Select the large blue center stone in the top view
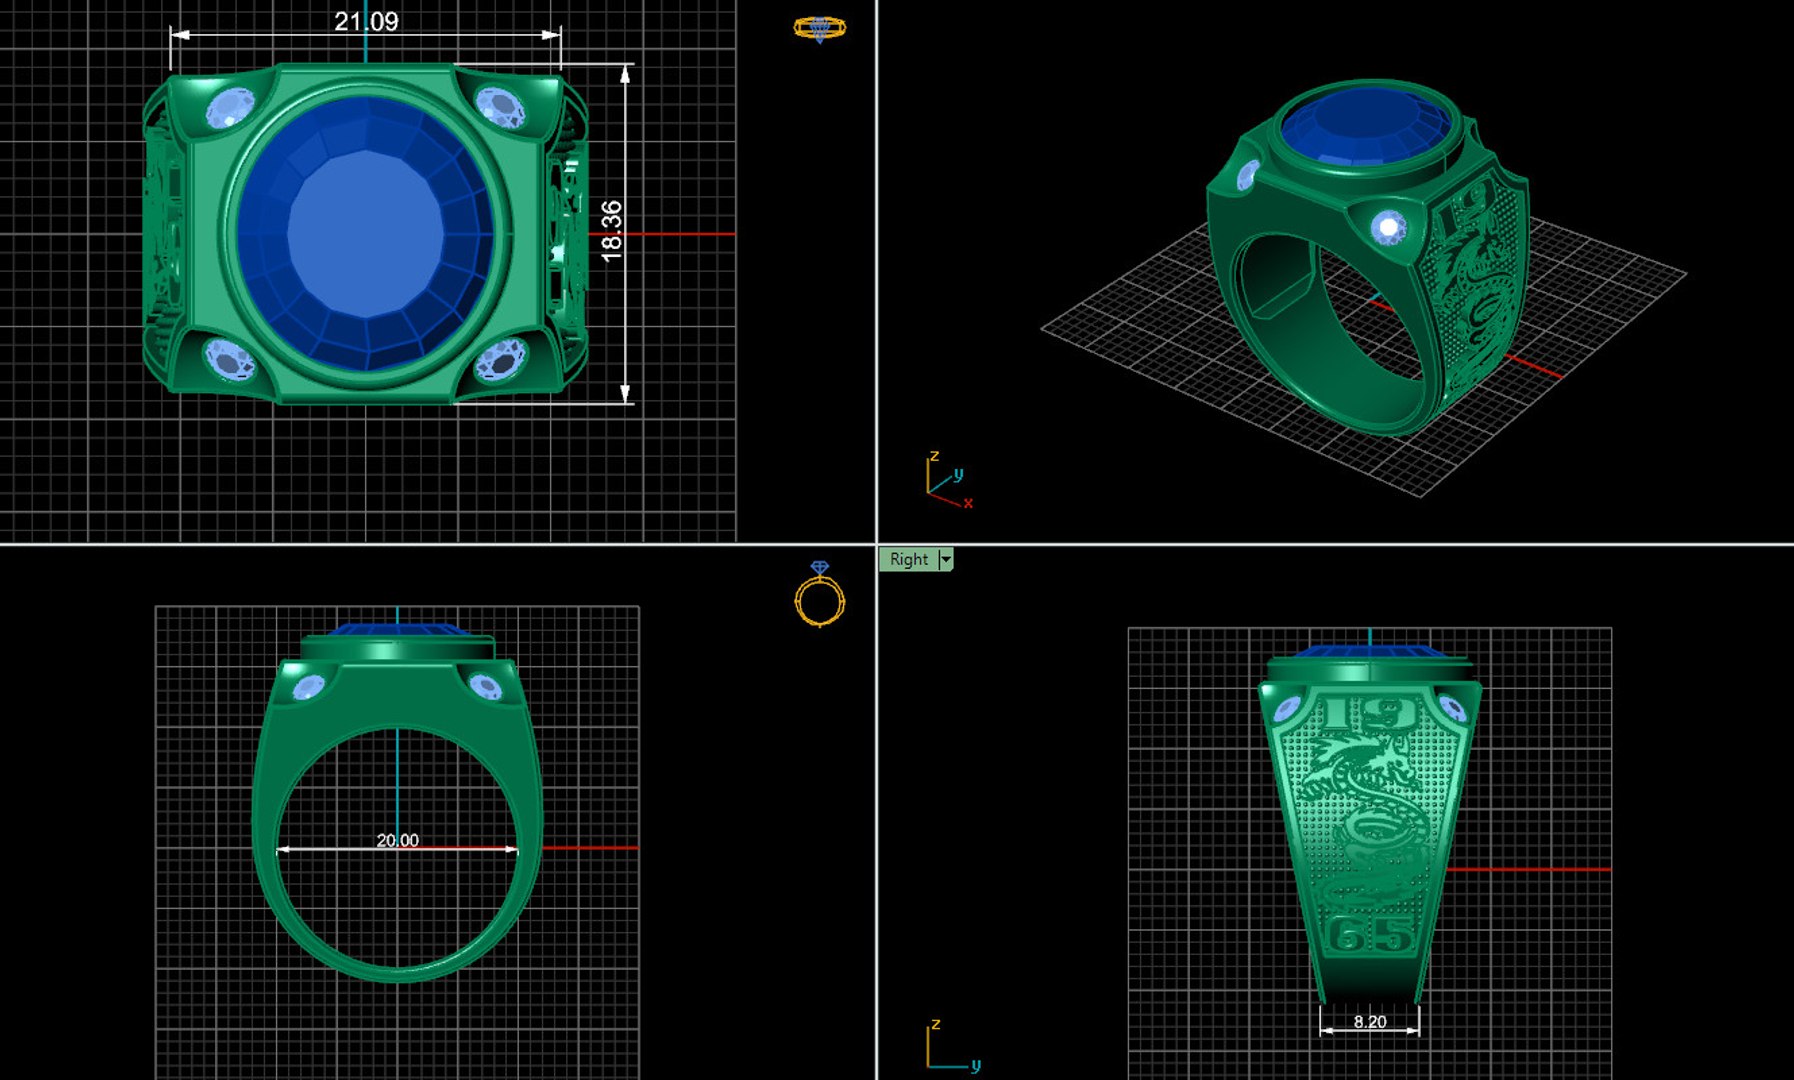 tap(366, 233)
